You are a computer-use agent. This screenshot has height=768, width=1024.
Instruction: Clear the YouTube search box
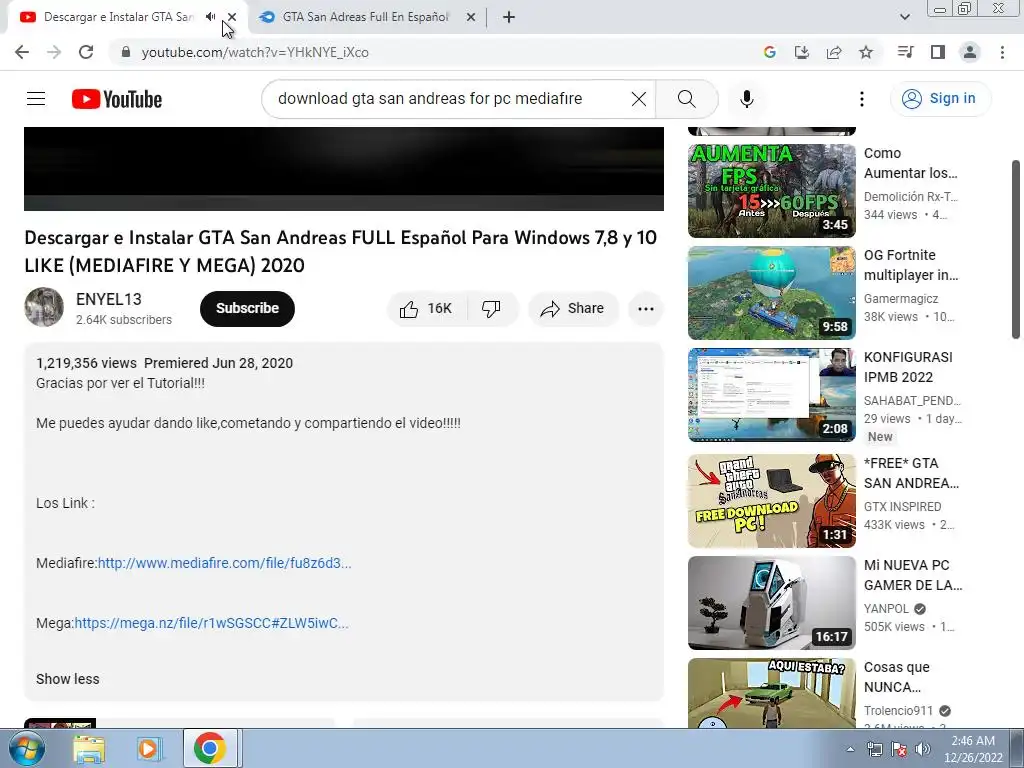coord(639,99)
